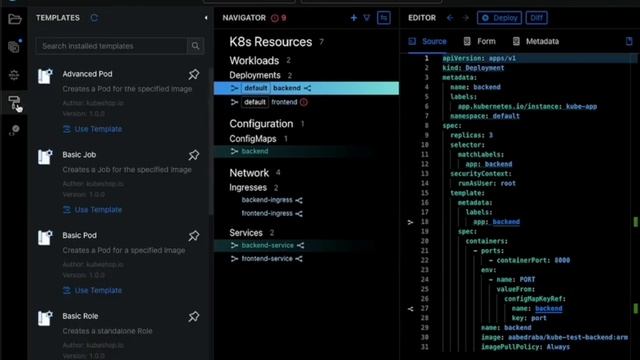Select backend-ingress resource
Image resolution: width=640 pixels, height=360 pixels.
(267, 200)
